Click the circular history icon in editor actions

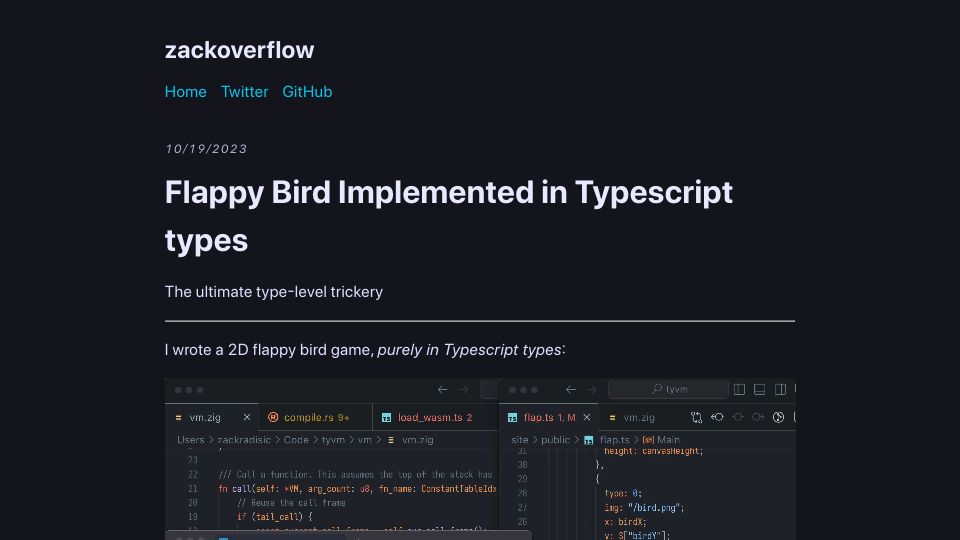778,418
